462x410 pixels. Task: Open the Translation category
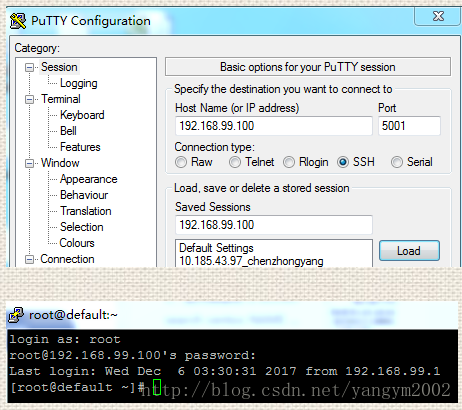(86, 211)
